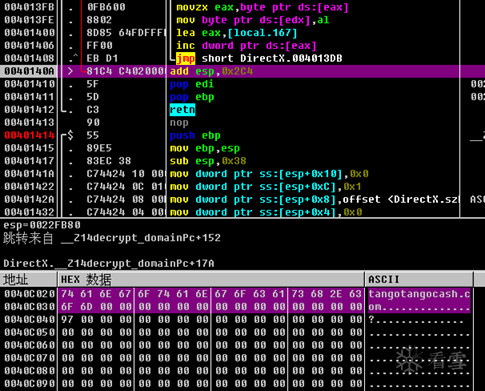Select mov dword ptr ss:[esp+0xC],0x1 line
This screenshot has height=391, width=485.
tap(266, 187)
